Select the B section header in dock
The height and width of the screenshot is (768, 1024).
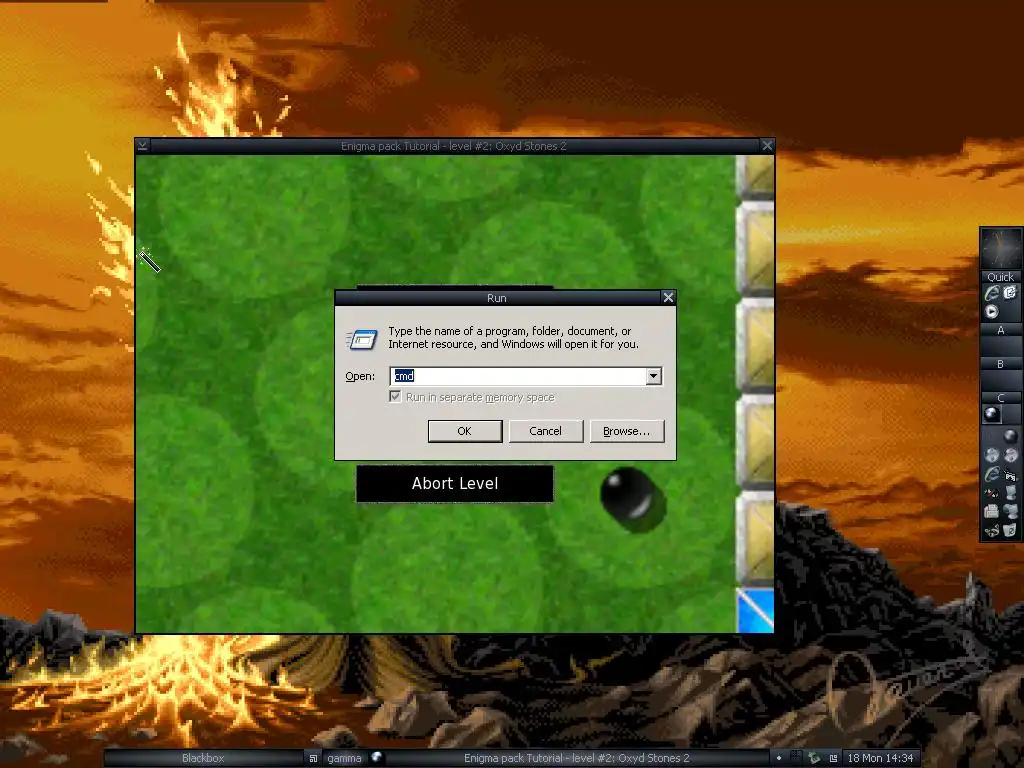[x=1000, y=364]
